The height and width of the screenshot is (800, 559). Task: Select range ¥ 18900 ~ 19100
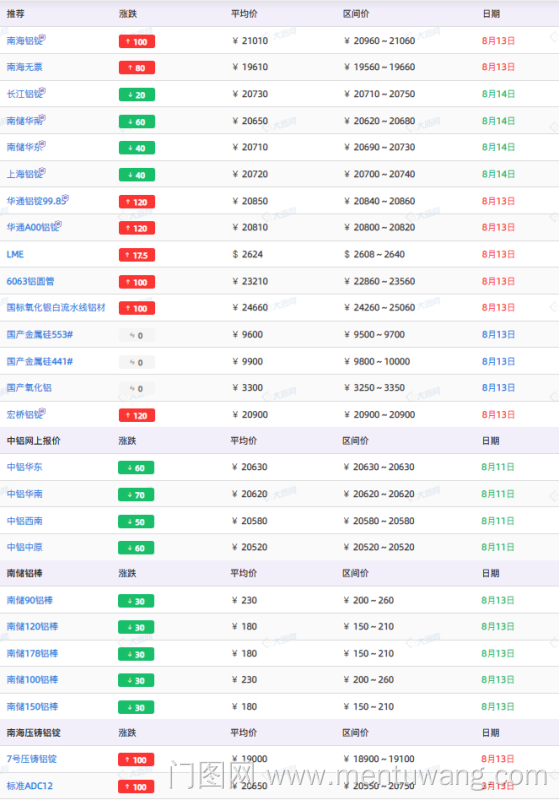point(379,759)
